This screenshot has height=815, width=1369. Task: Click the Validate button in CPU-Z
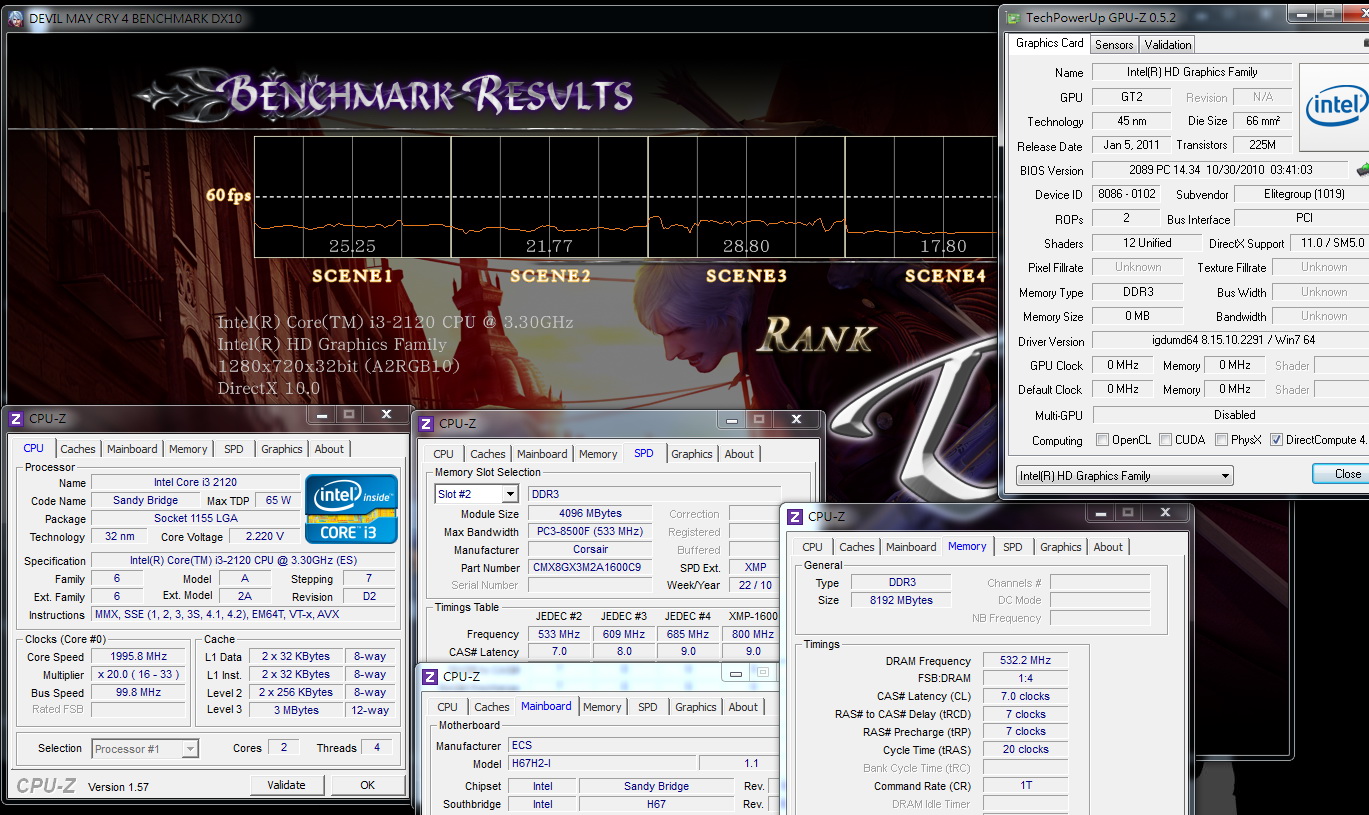(x=286, y=785)
